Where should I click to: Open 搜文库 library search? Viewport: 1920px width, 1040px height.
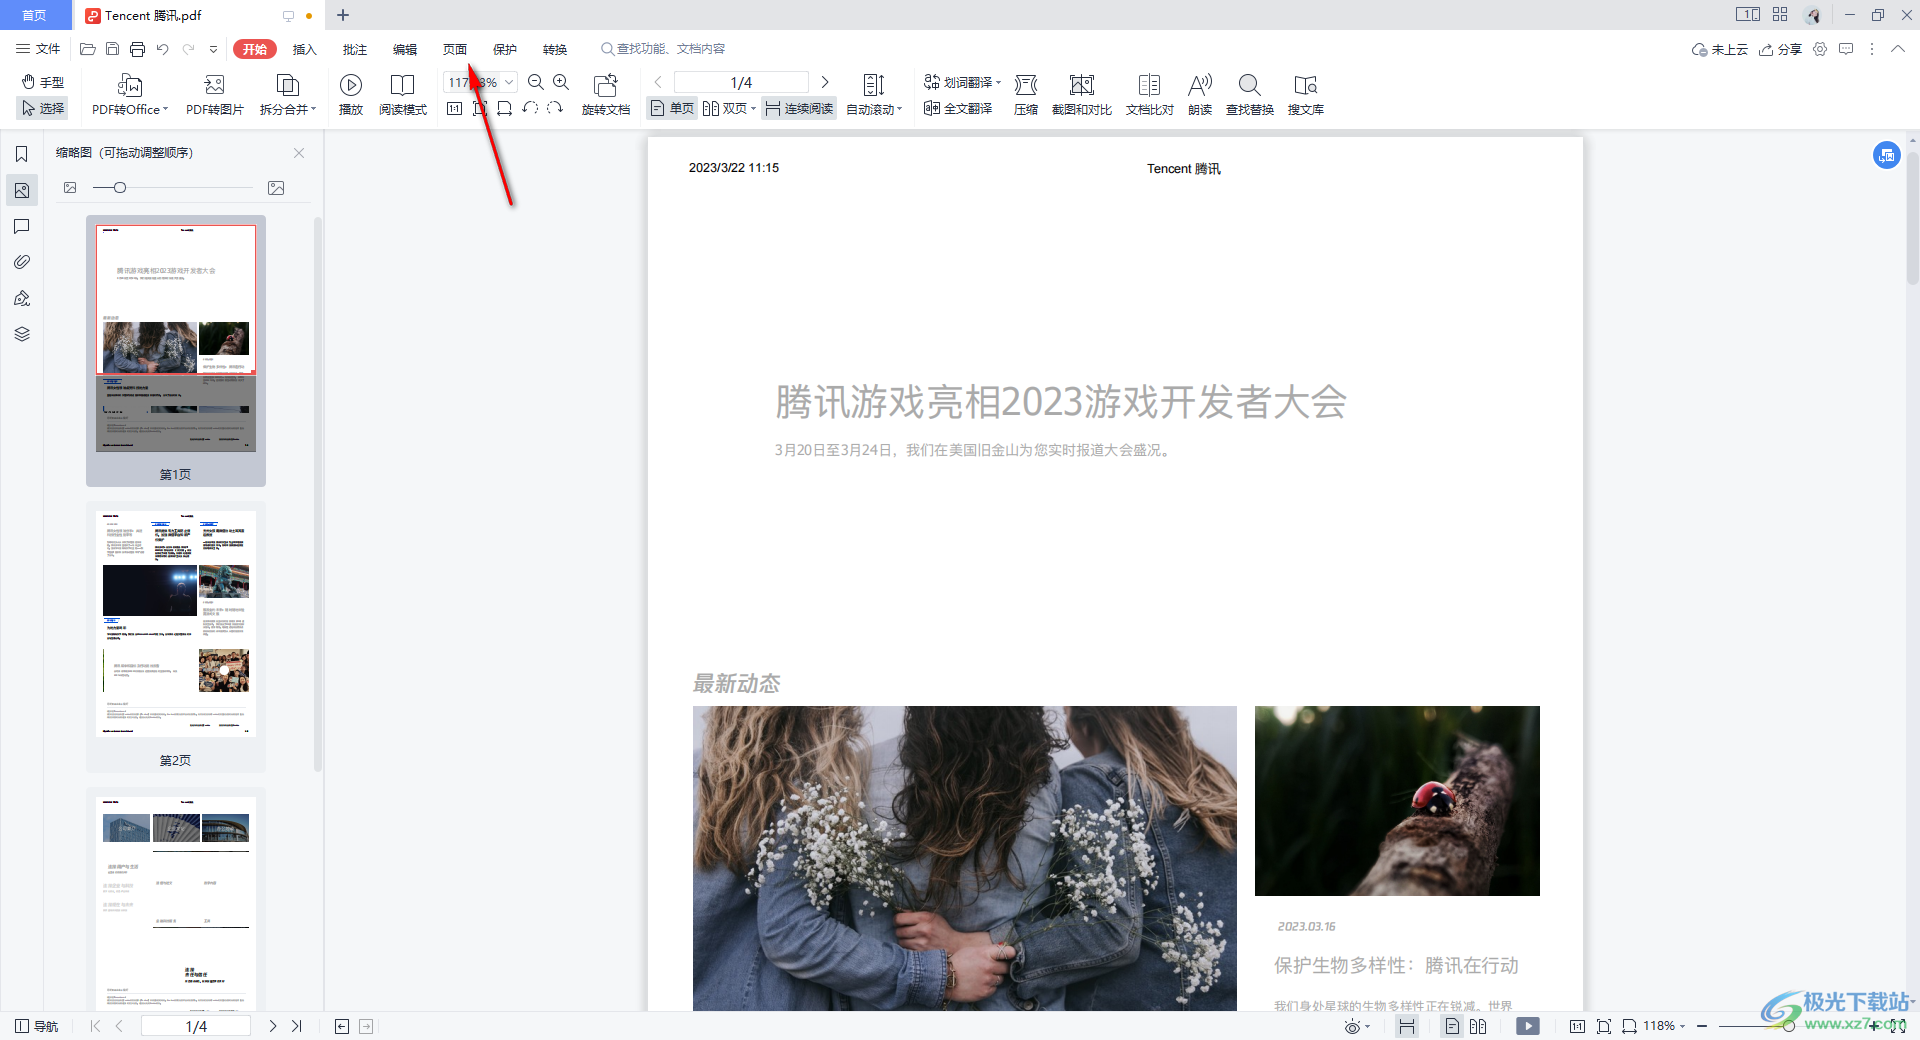1306,95
